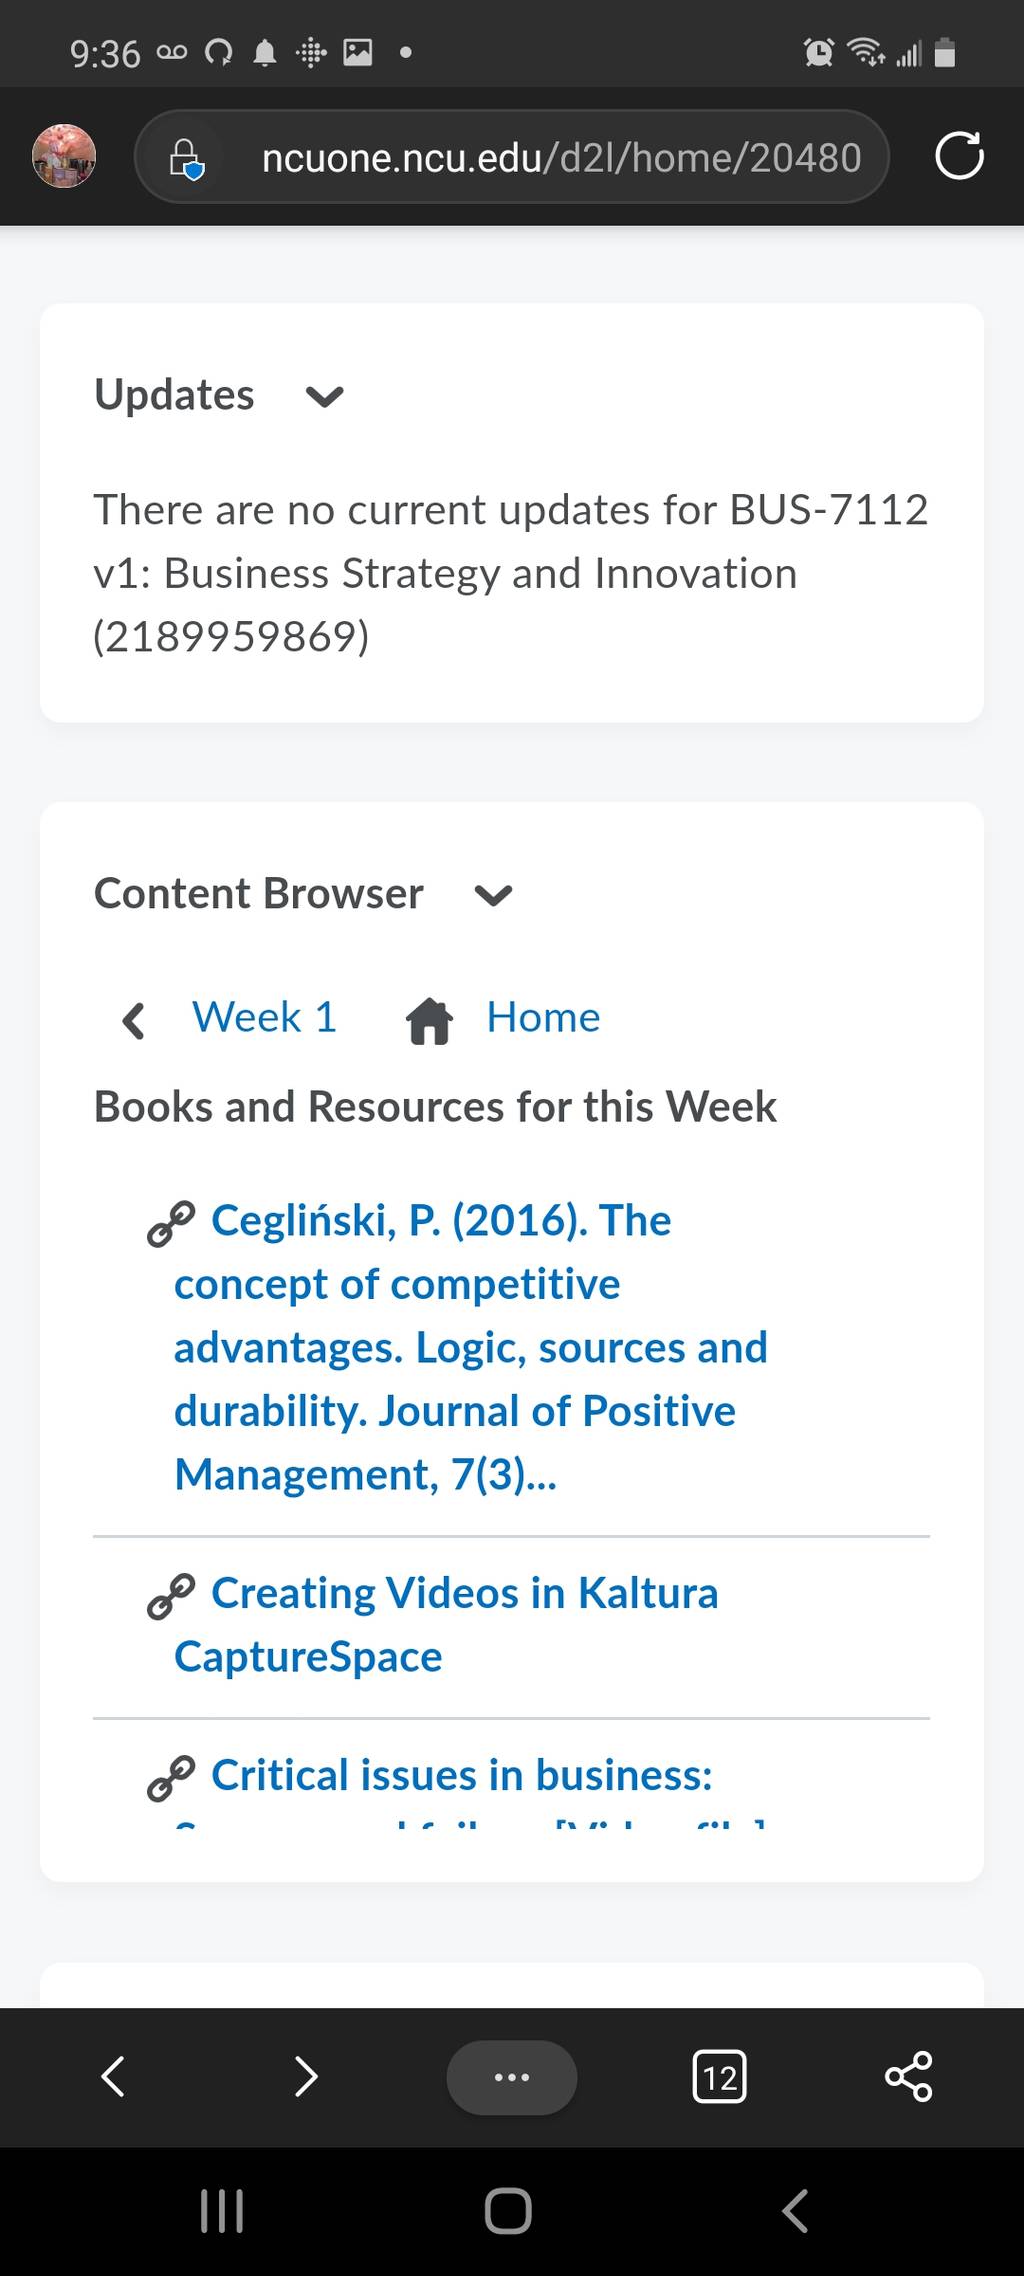This screenshot has height=2276, width=1024.
Task: Open the browser three-dots menu
Action: pyautogui.click(x=512, y=2077)
